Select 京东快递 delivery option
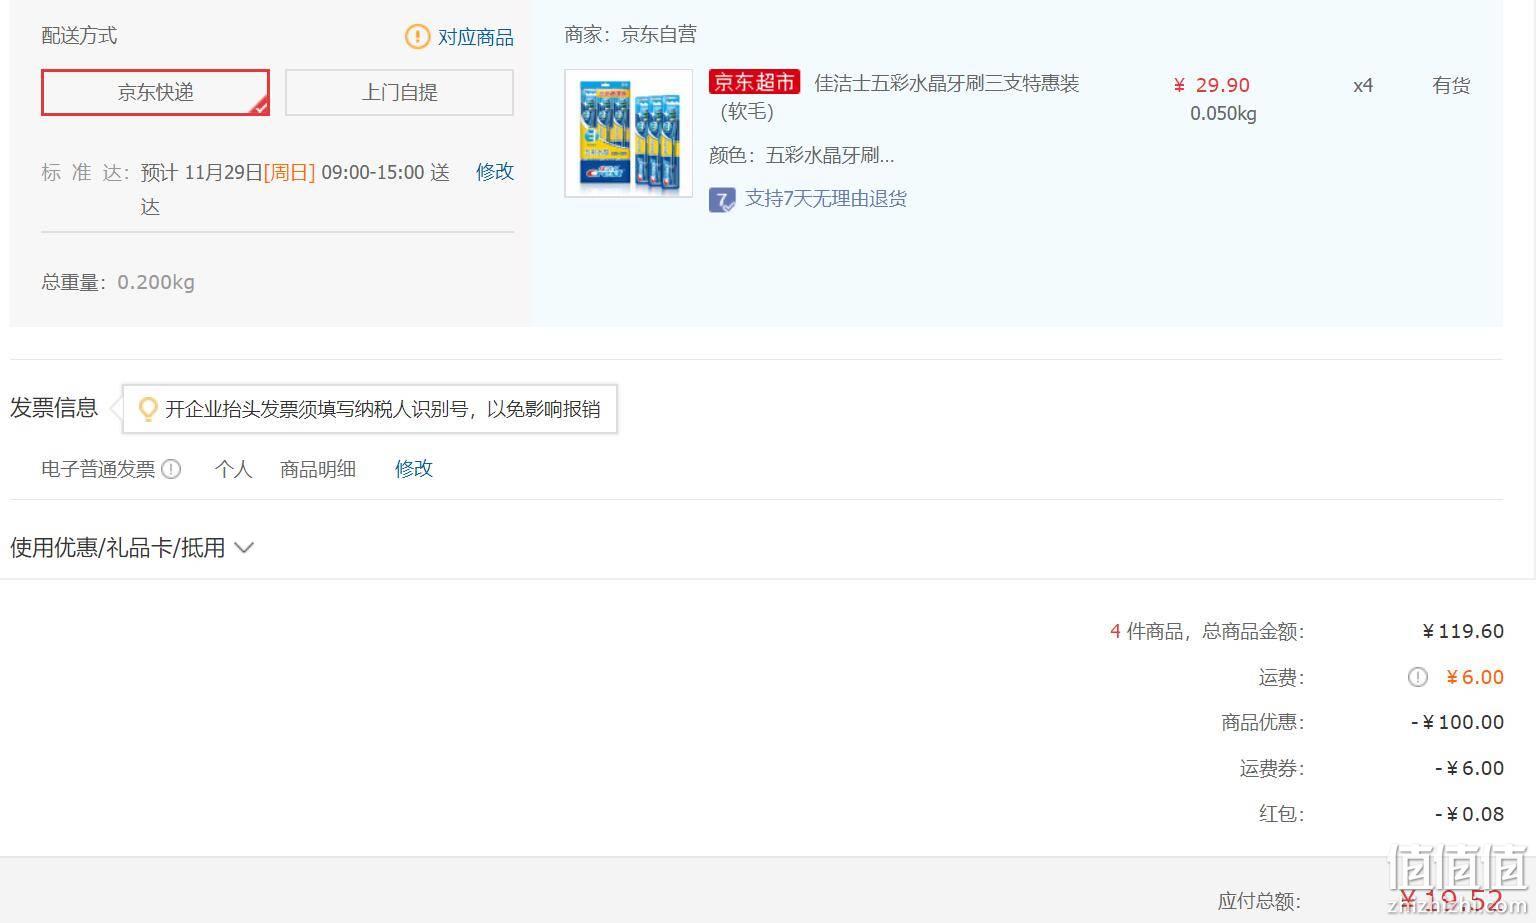Viewport: 1537px width, 923px height. click(x=155, y=92)
